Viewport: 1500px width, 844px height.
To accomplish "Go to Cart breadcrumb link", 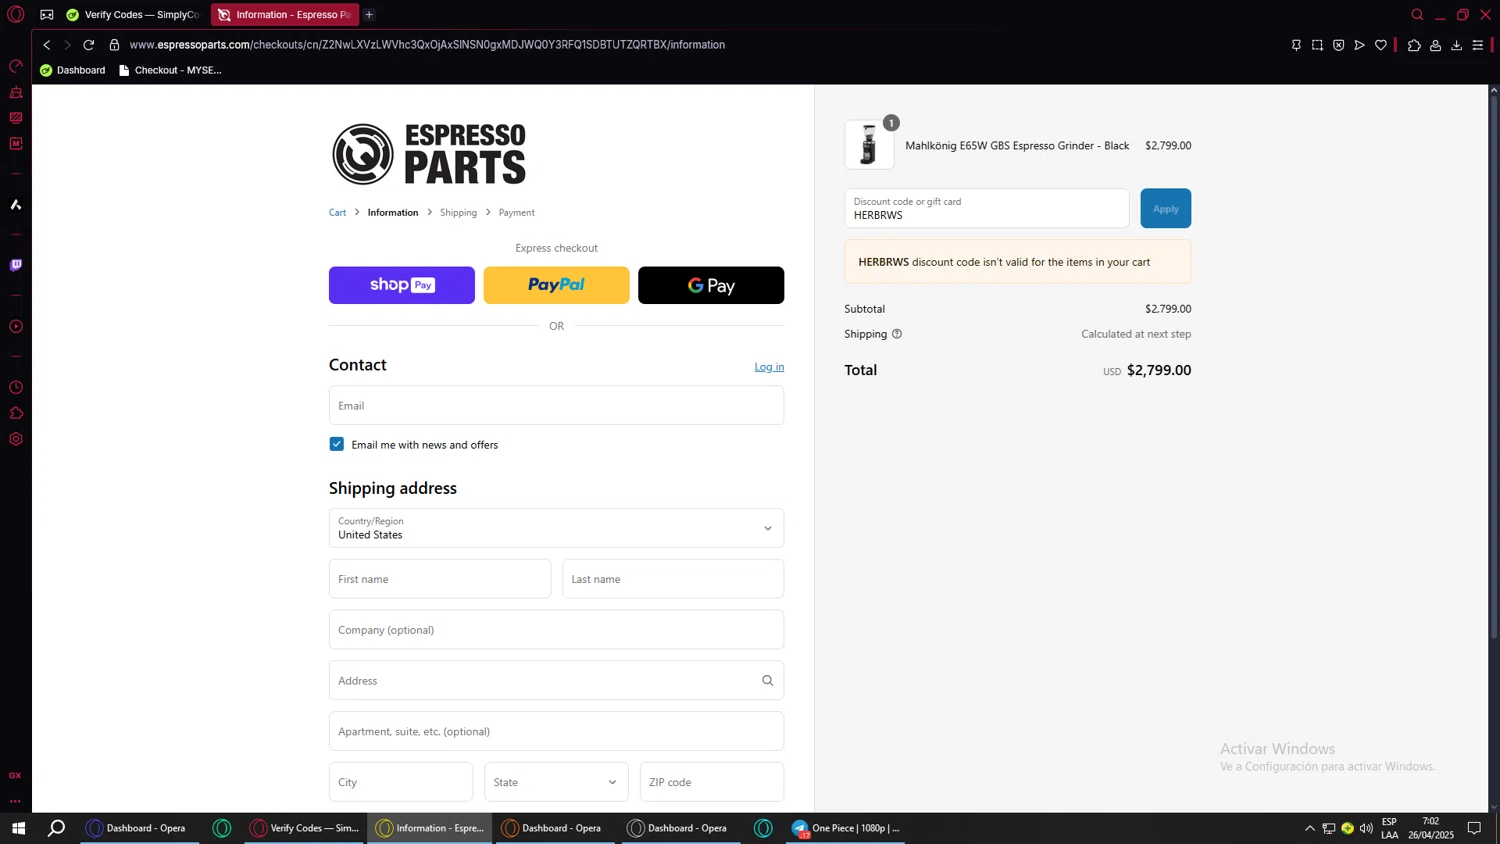I will [x=338, y=212].
